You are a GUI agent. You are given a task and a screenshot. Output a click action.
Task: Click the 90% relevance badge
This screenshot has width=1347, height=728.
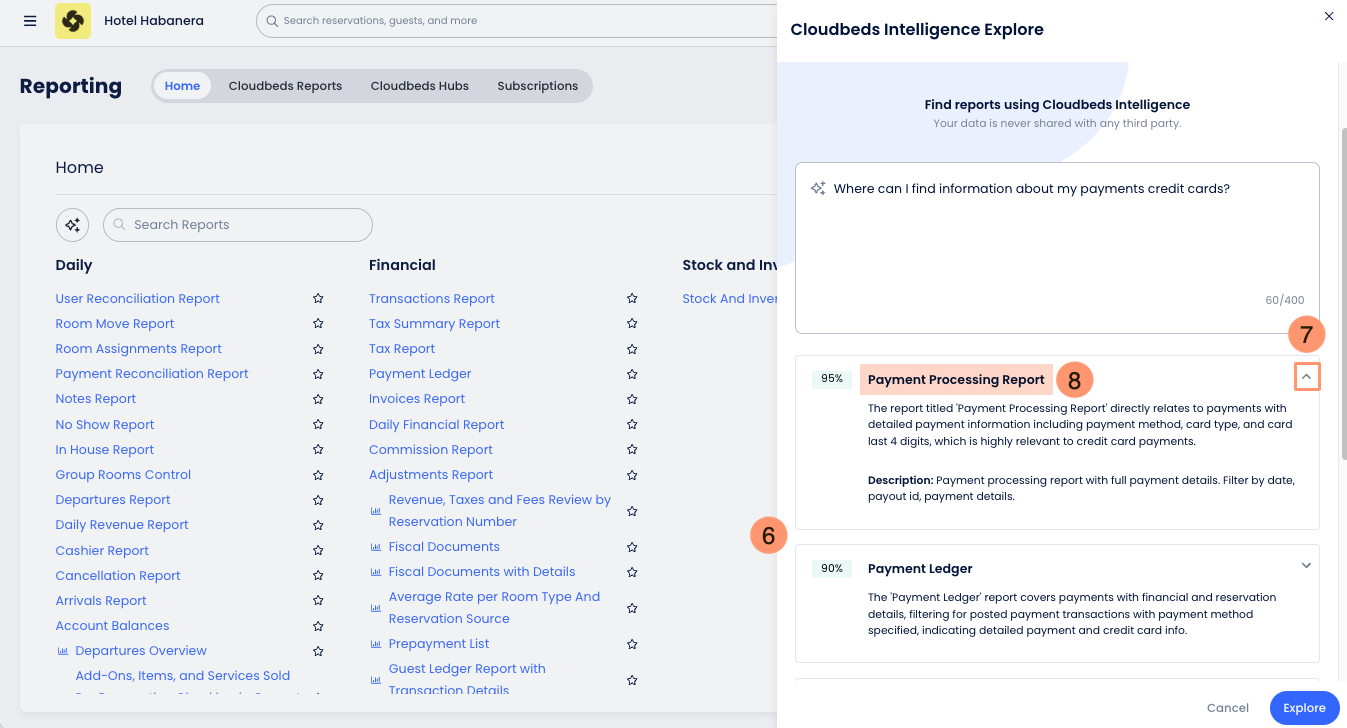click(x=832, y=568)
